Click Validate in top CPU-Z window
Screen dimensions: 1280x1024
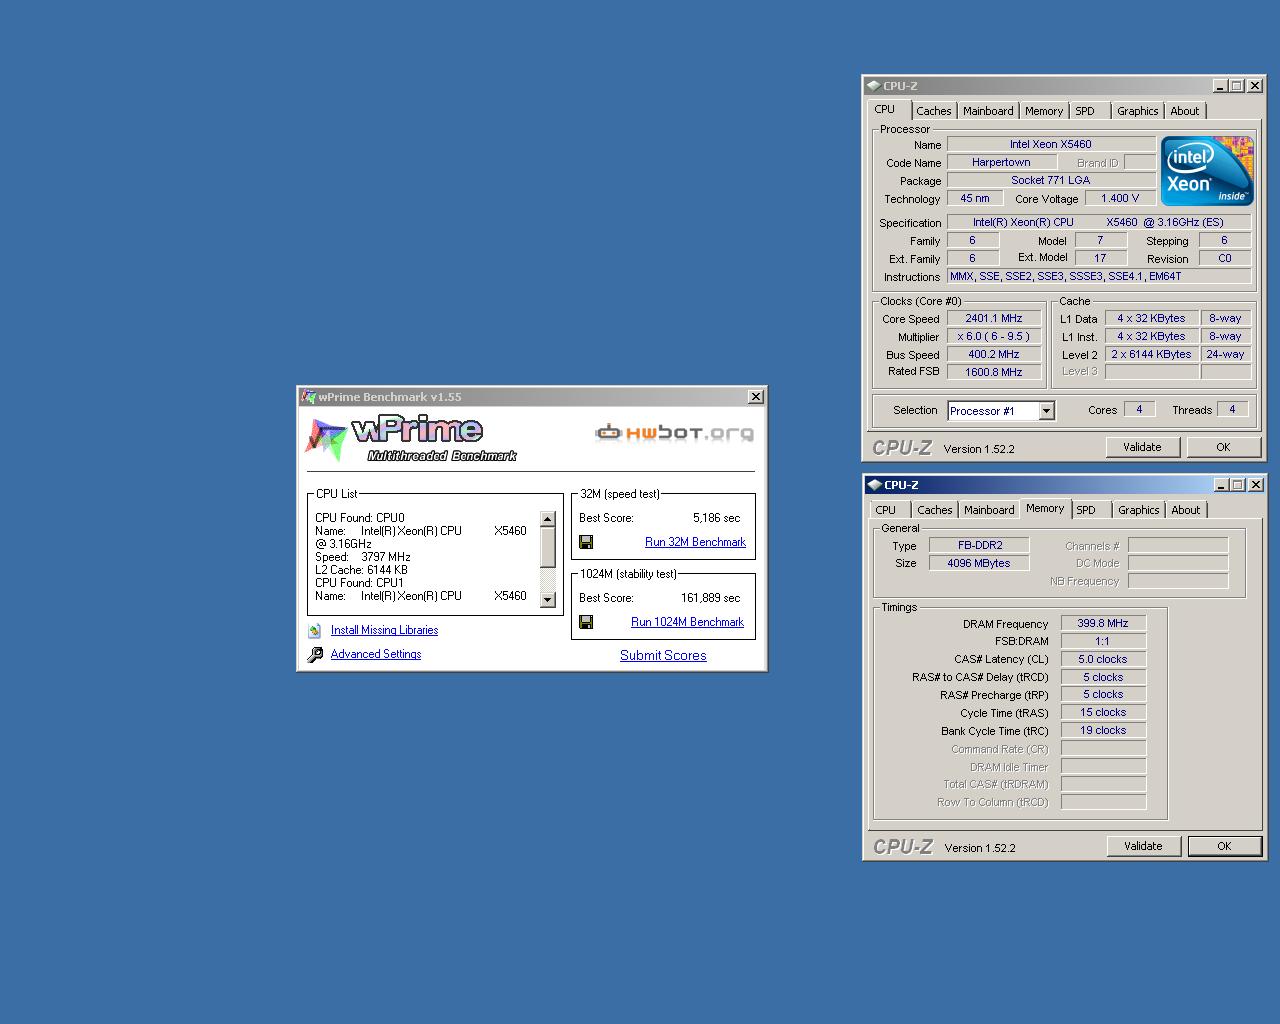click(x=1142, y=447)
